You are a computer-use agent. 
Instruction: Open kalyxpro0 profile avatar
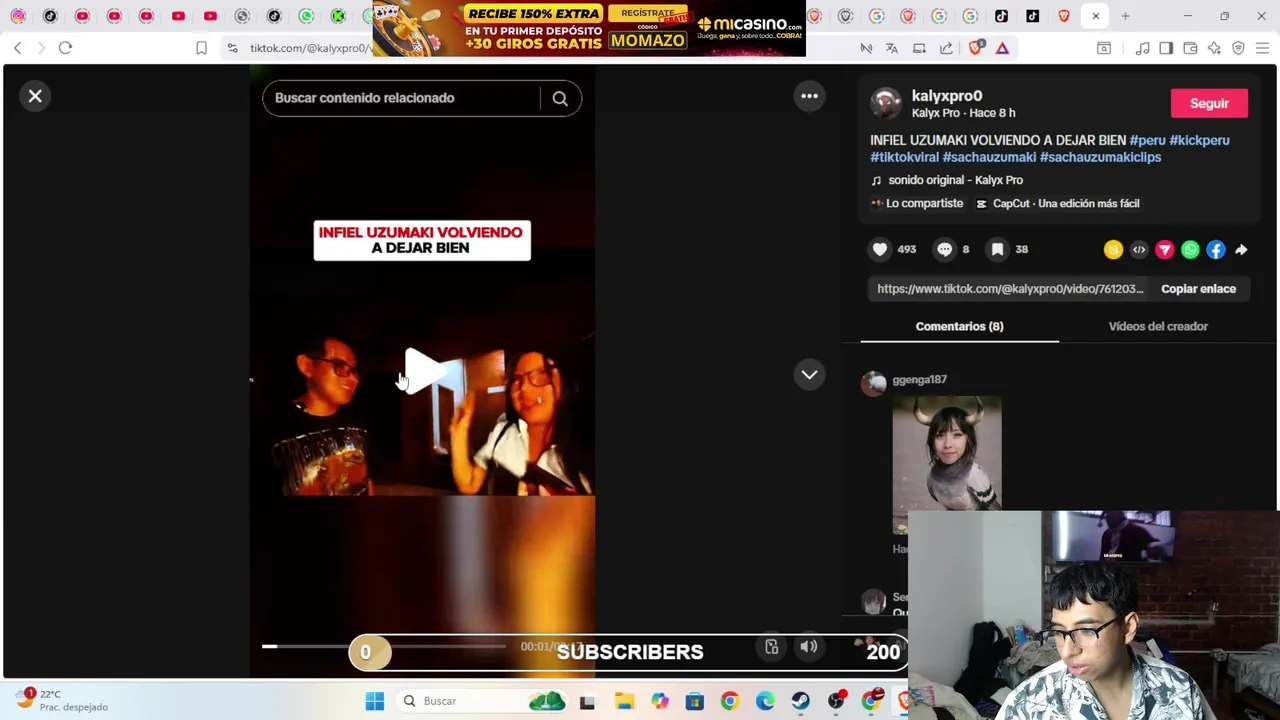pyautogui.click(x=885, y=103)
